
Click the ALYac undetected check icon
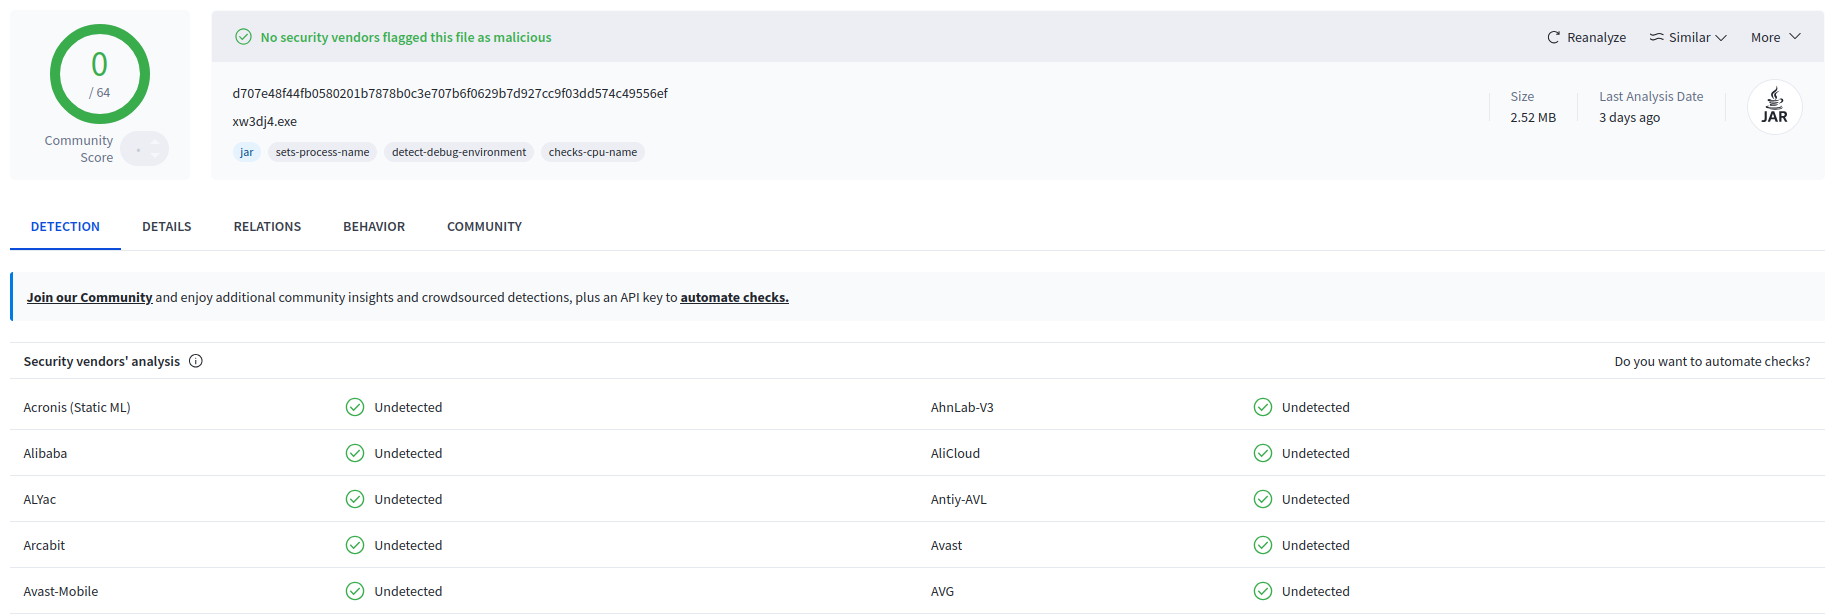click(x=355, y=499)
